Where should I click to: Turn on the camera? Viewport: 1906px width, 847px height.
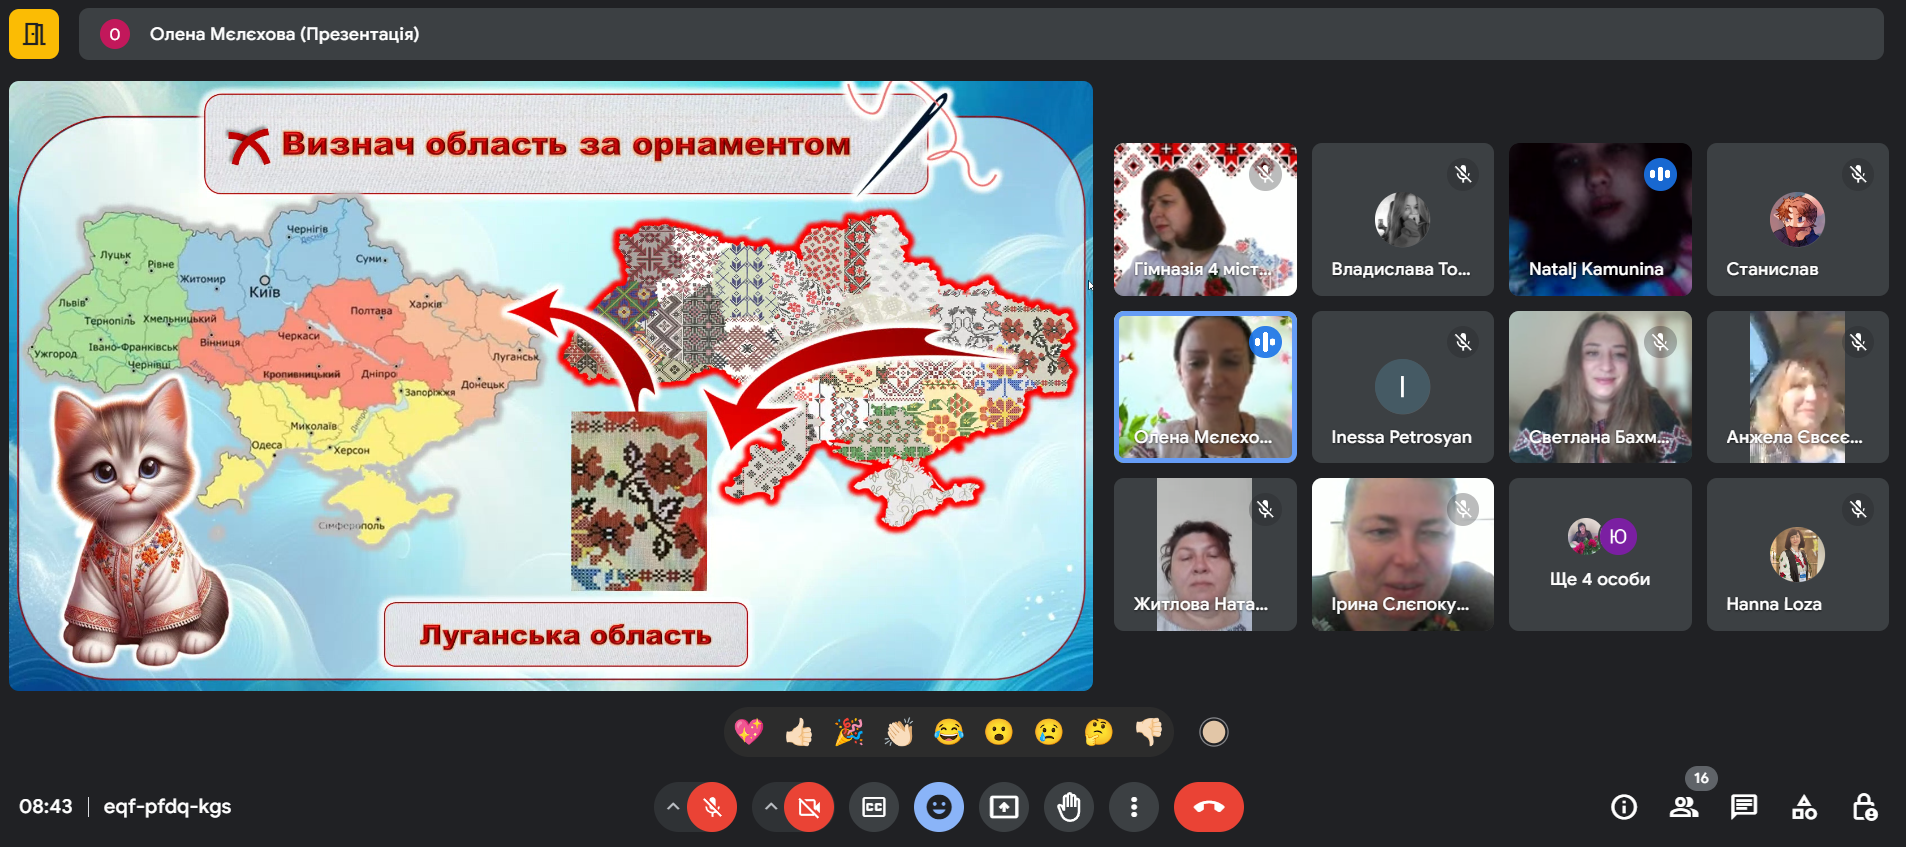[x=809, y=807]
